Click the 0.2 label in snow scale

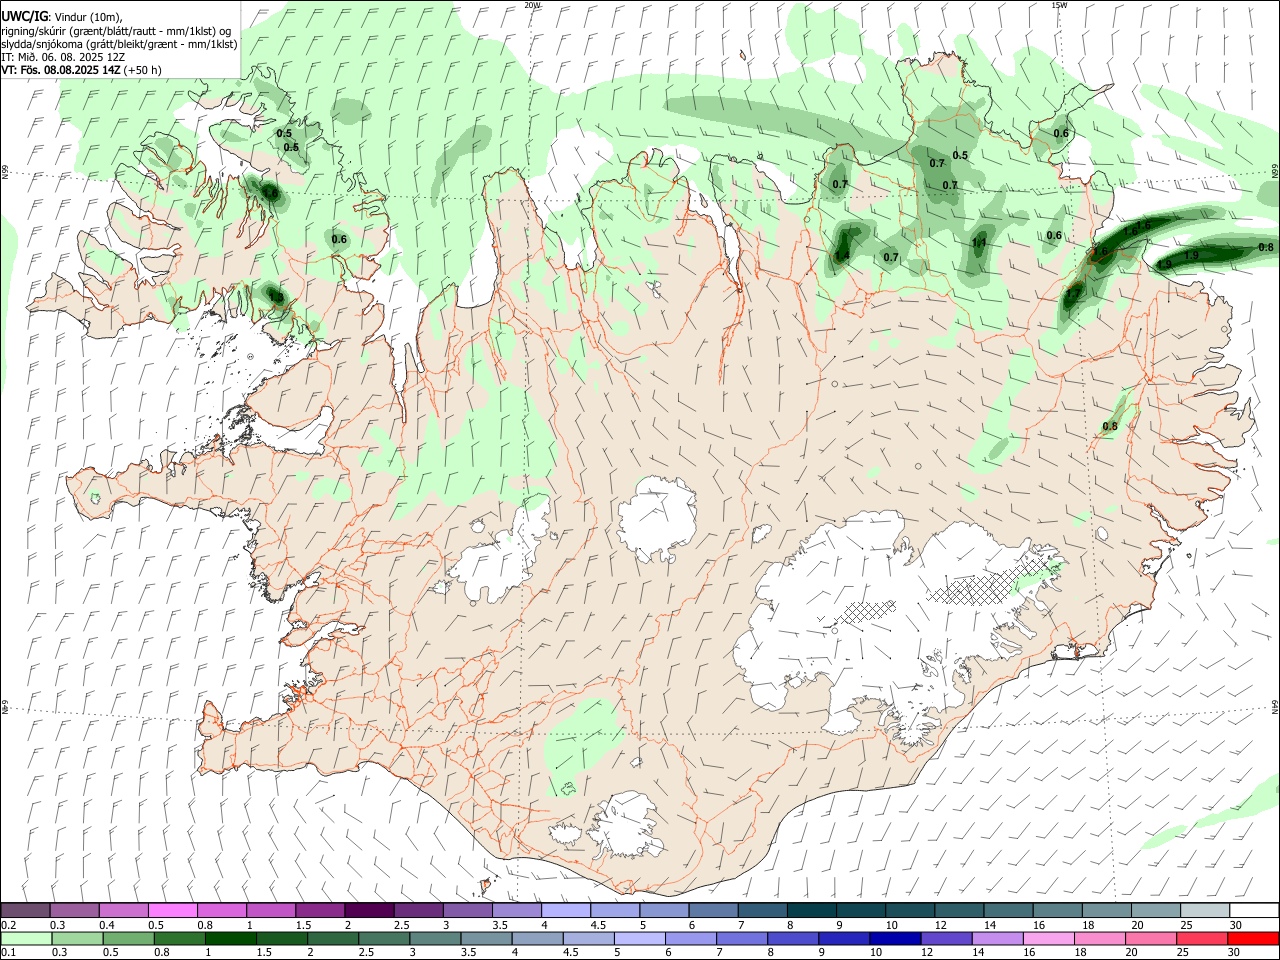pos(9,925)
